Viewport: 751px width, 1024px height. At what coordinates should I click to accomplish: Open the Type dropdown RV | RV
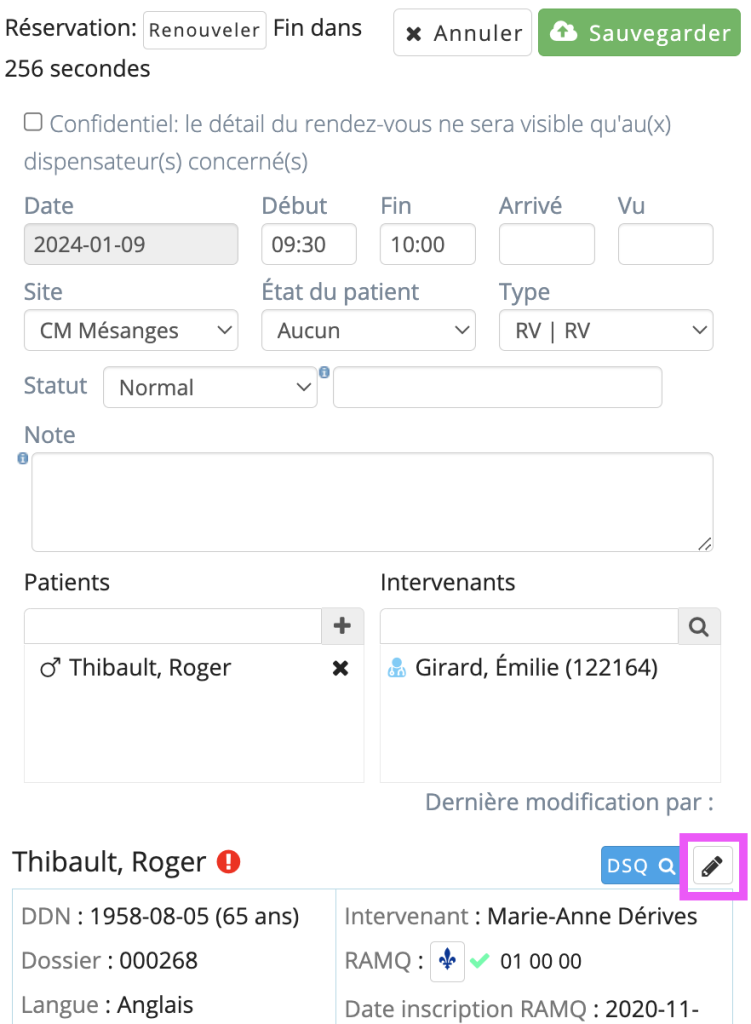[606, 330]
